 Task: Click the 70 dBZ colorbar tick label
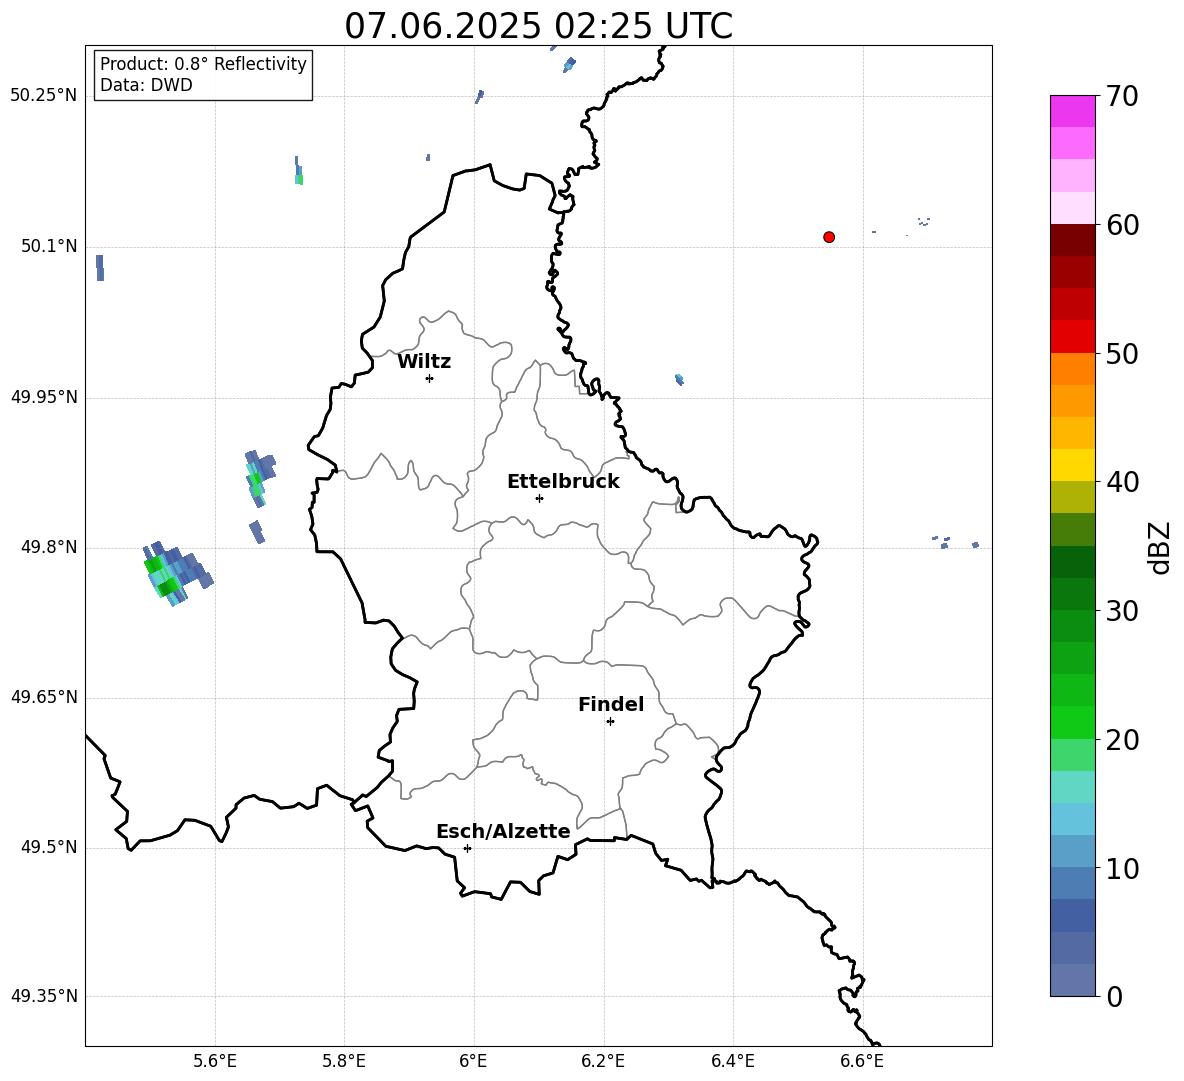1122,96
